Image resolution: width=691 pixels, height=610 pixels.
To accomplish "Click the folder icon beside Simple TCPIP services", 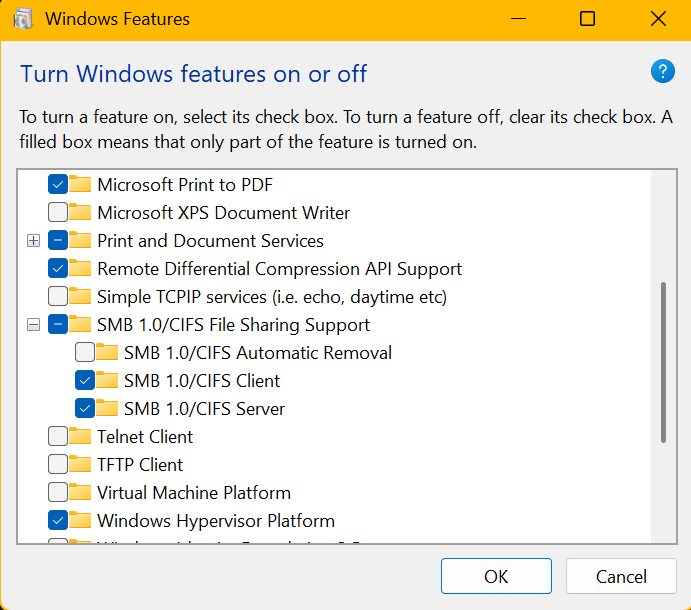I will (x=80, y=296).
